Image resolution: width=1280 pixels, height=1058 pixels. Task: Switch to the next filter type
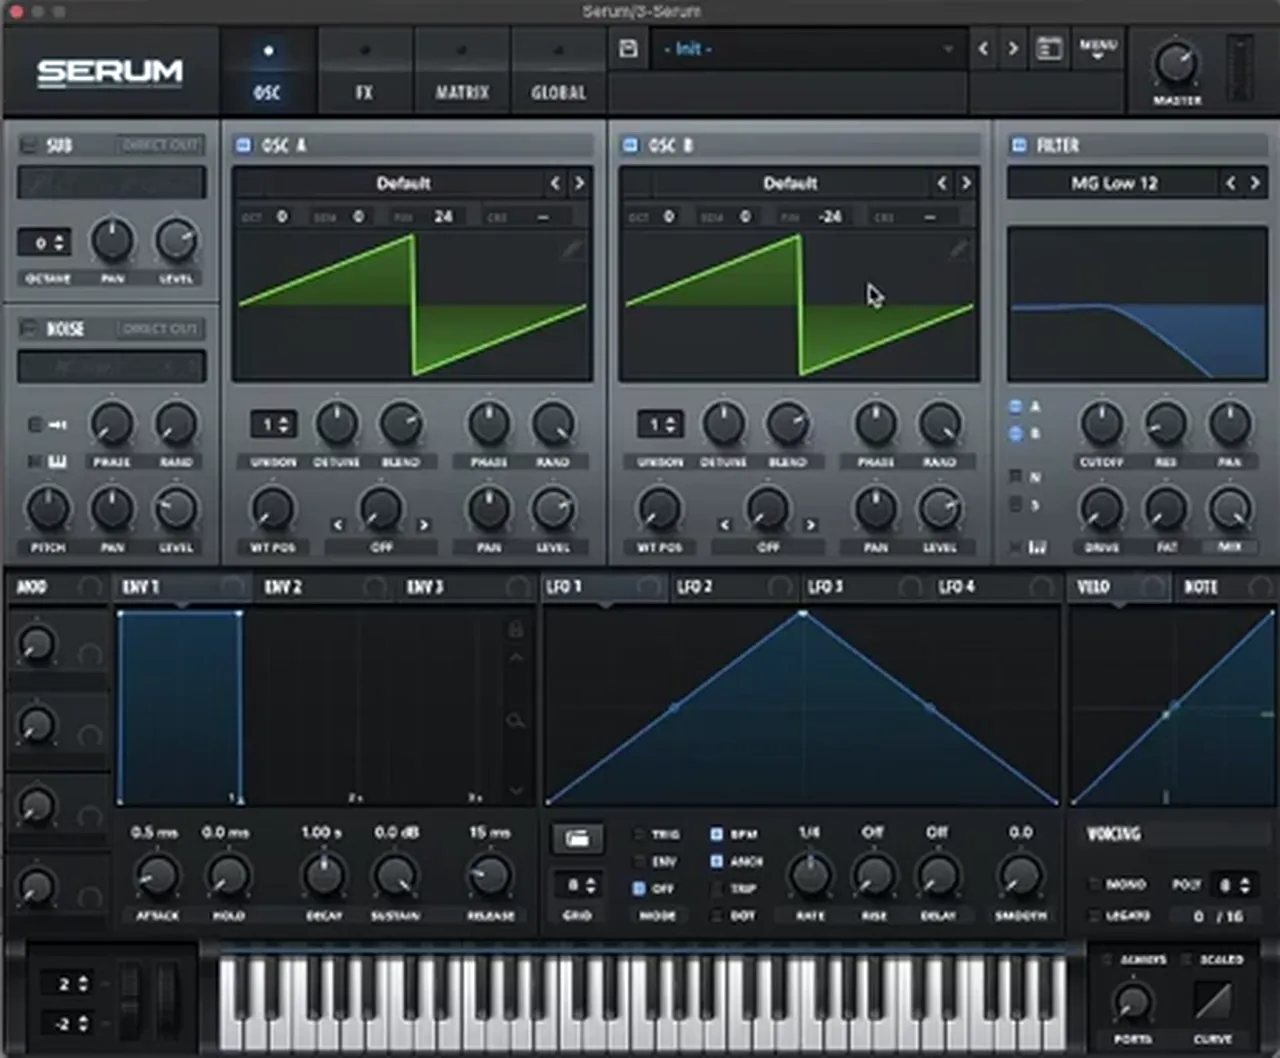[1255, 183]
